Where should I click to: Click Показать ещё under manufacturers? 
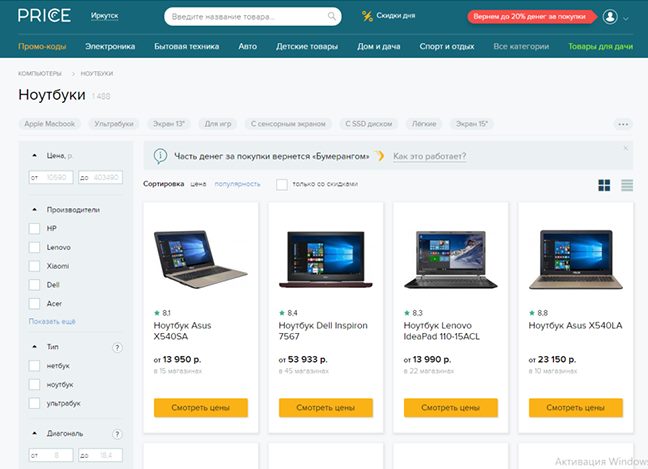pyautogui.click(x=52, y=321)
